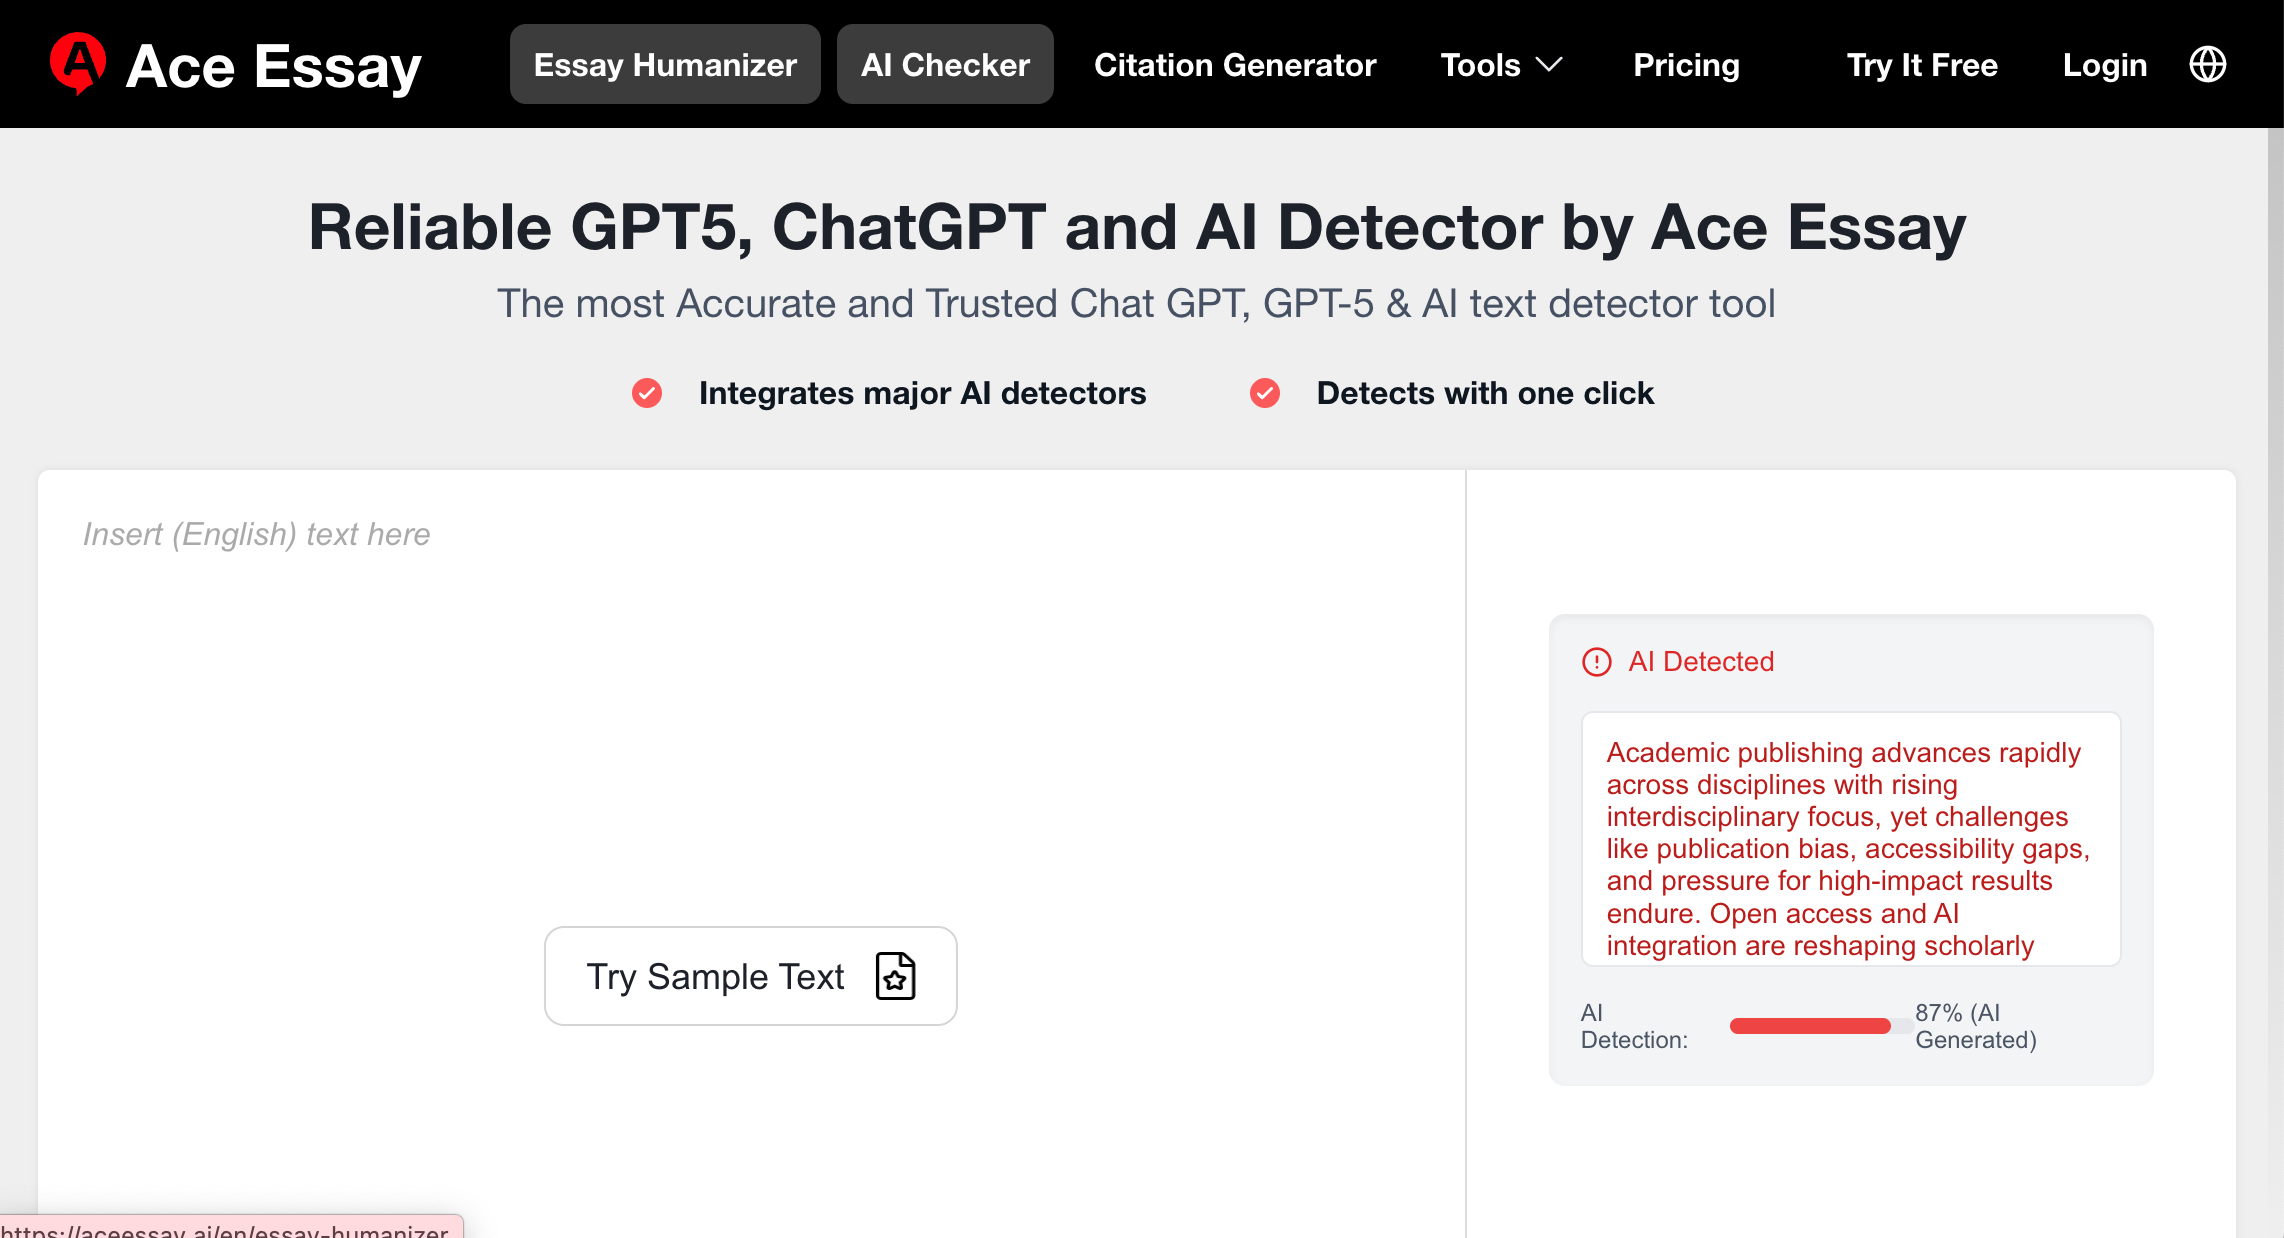Open the globe language selector
Image resolution: width=2284 pixels, height=1238 pixels.
pyautogui.click(x=2207, y=65)
